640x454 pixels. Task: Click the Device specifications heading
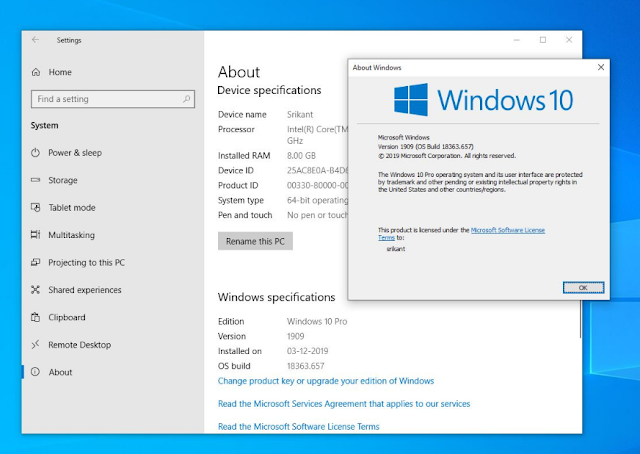(x=269, y=90)
